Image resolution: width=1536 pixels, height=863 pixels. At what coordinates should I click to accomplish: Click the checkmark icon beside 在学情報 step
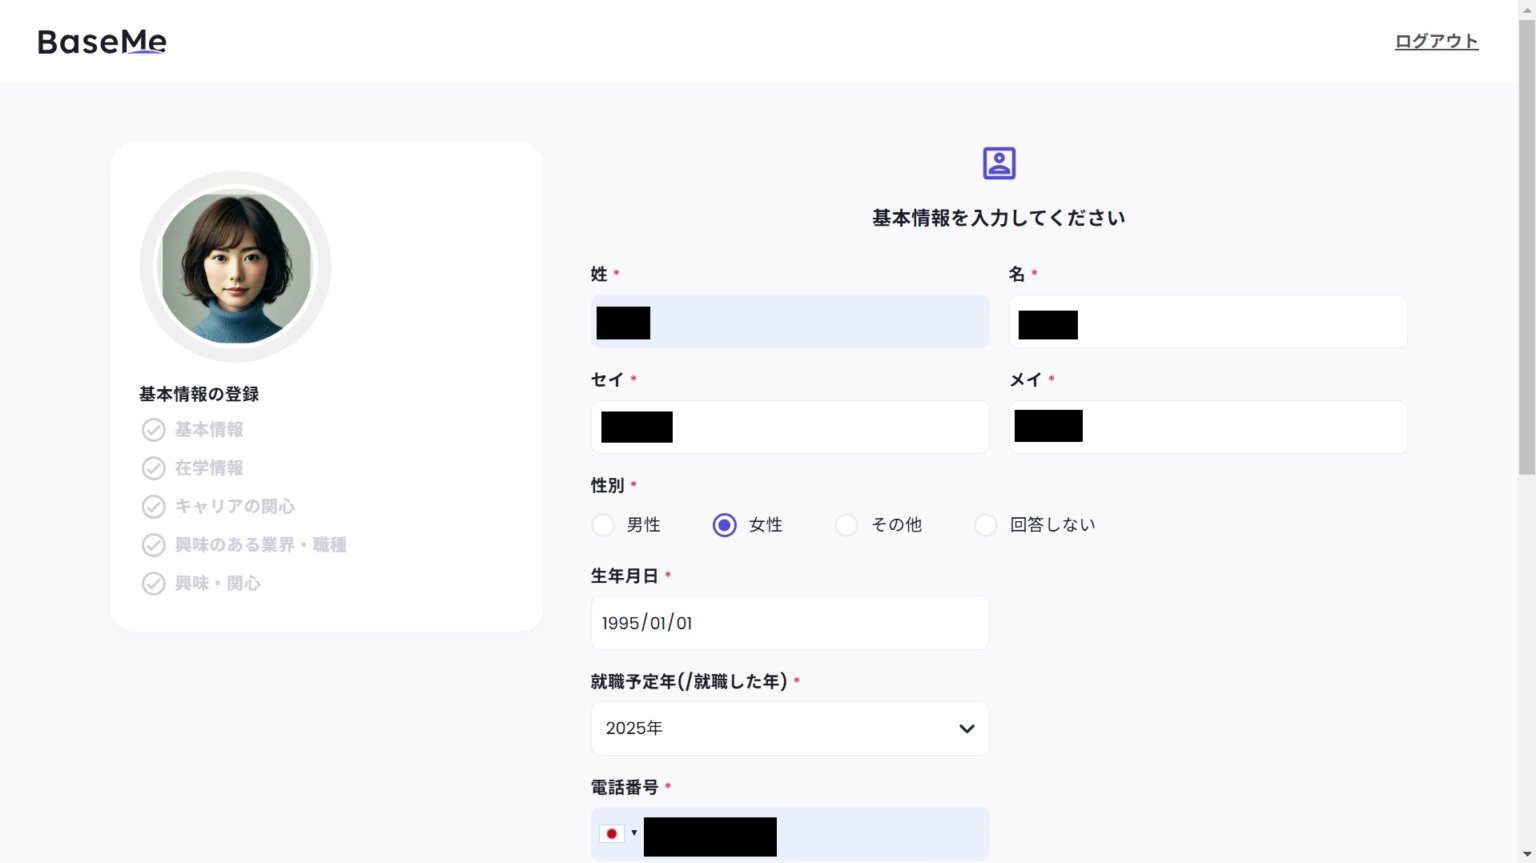153,467
